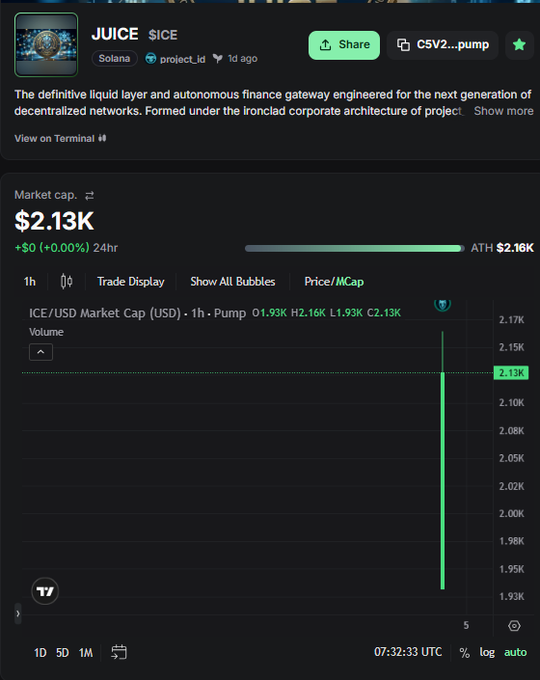Open the candlestick chart style menu
540x680 pixels.
pos(66,282)
